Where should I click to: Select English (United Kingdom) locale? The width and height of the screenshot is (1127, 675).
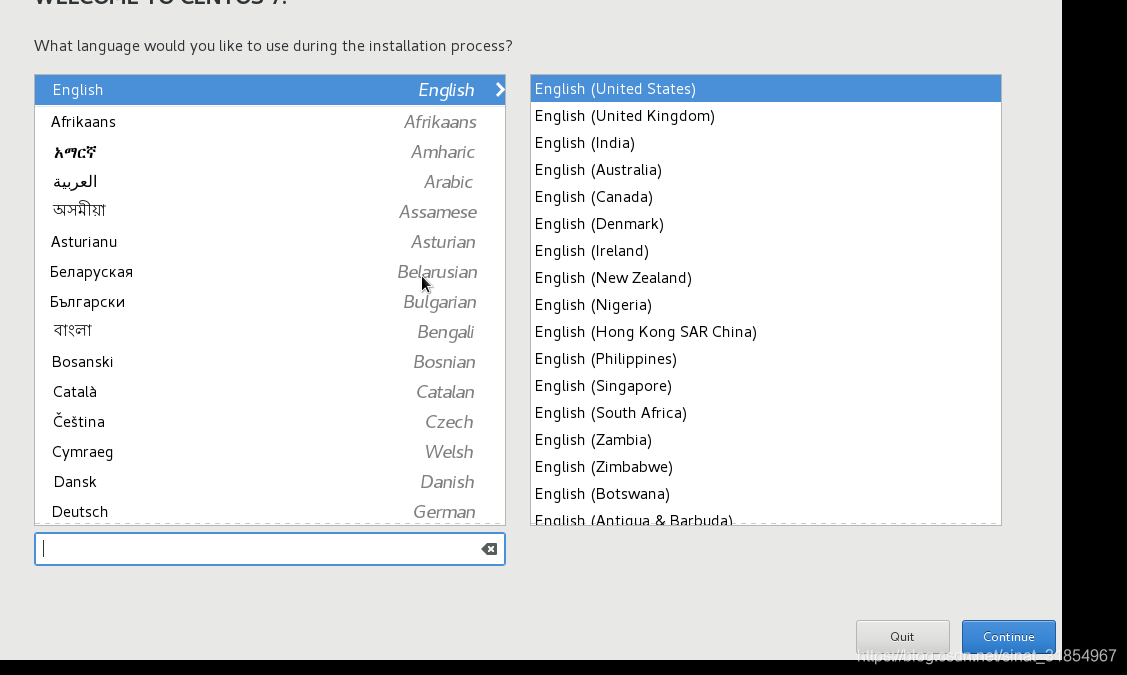pos(765,116)
